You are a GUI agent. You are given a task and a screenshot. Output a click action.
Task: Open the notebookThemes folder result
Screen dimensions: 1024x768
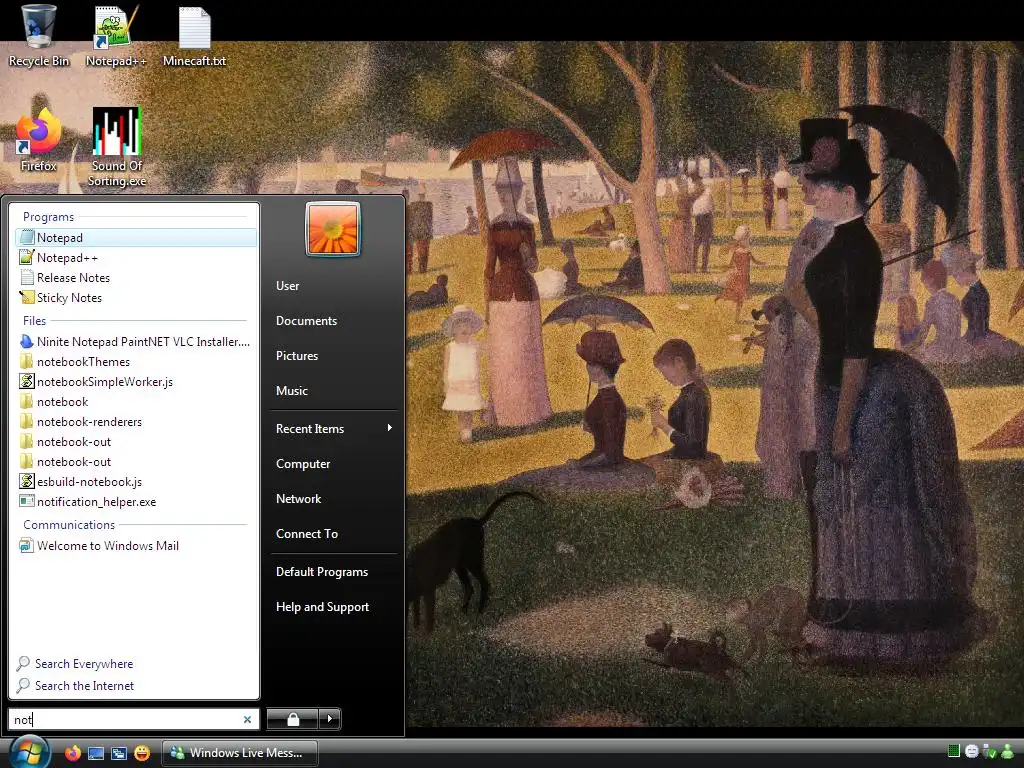click(x=136, y=362)
